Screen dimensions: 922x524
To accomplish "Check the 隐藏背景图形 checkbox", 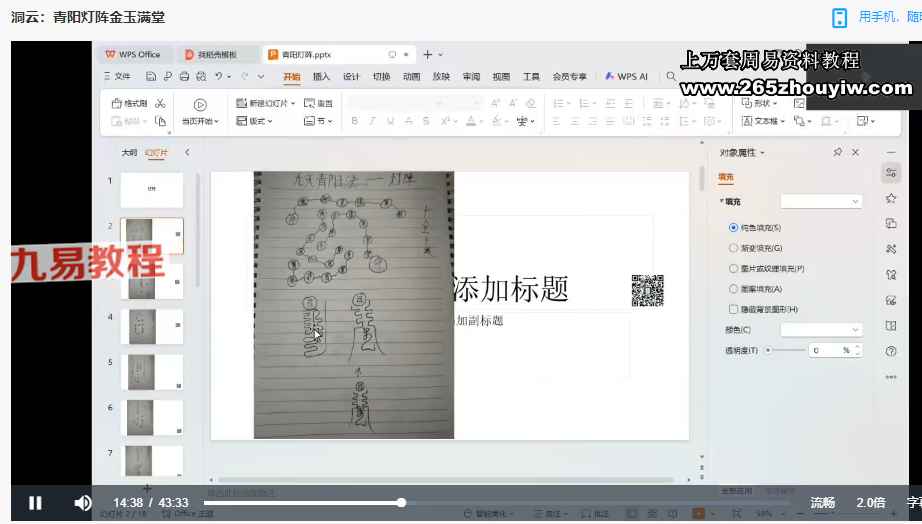I will point(734,309).
